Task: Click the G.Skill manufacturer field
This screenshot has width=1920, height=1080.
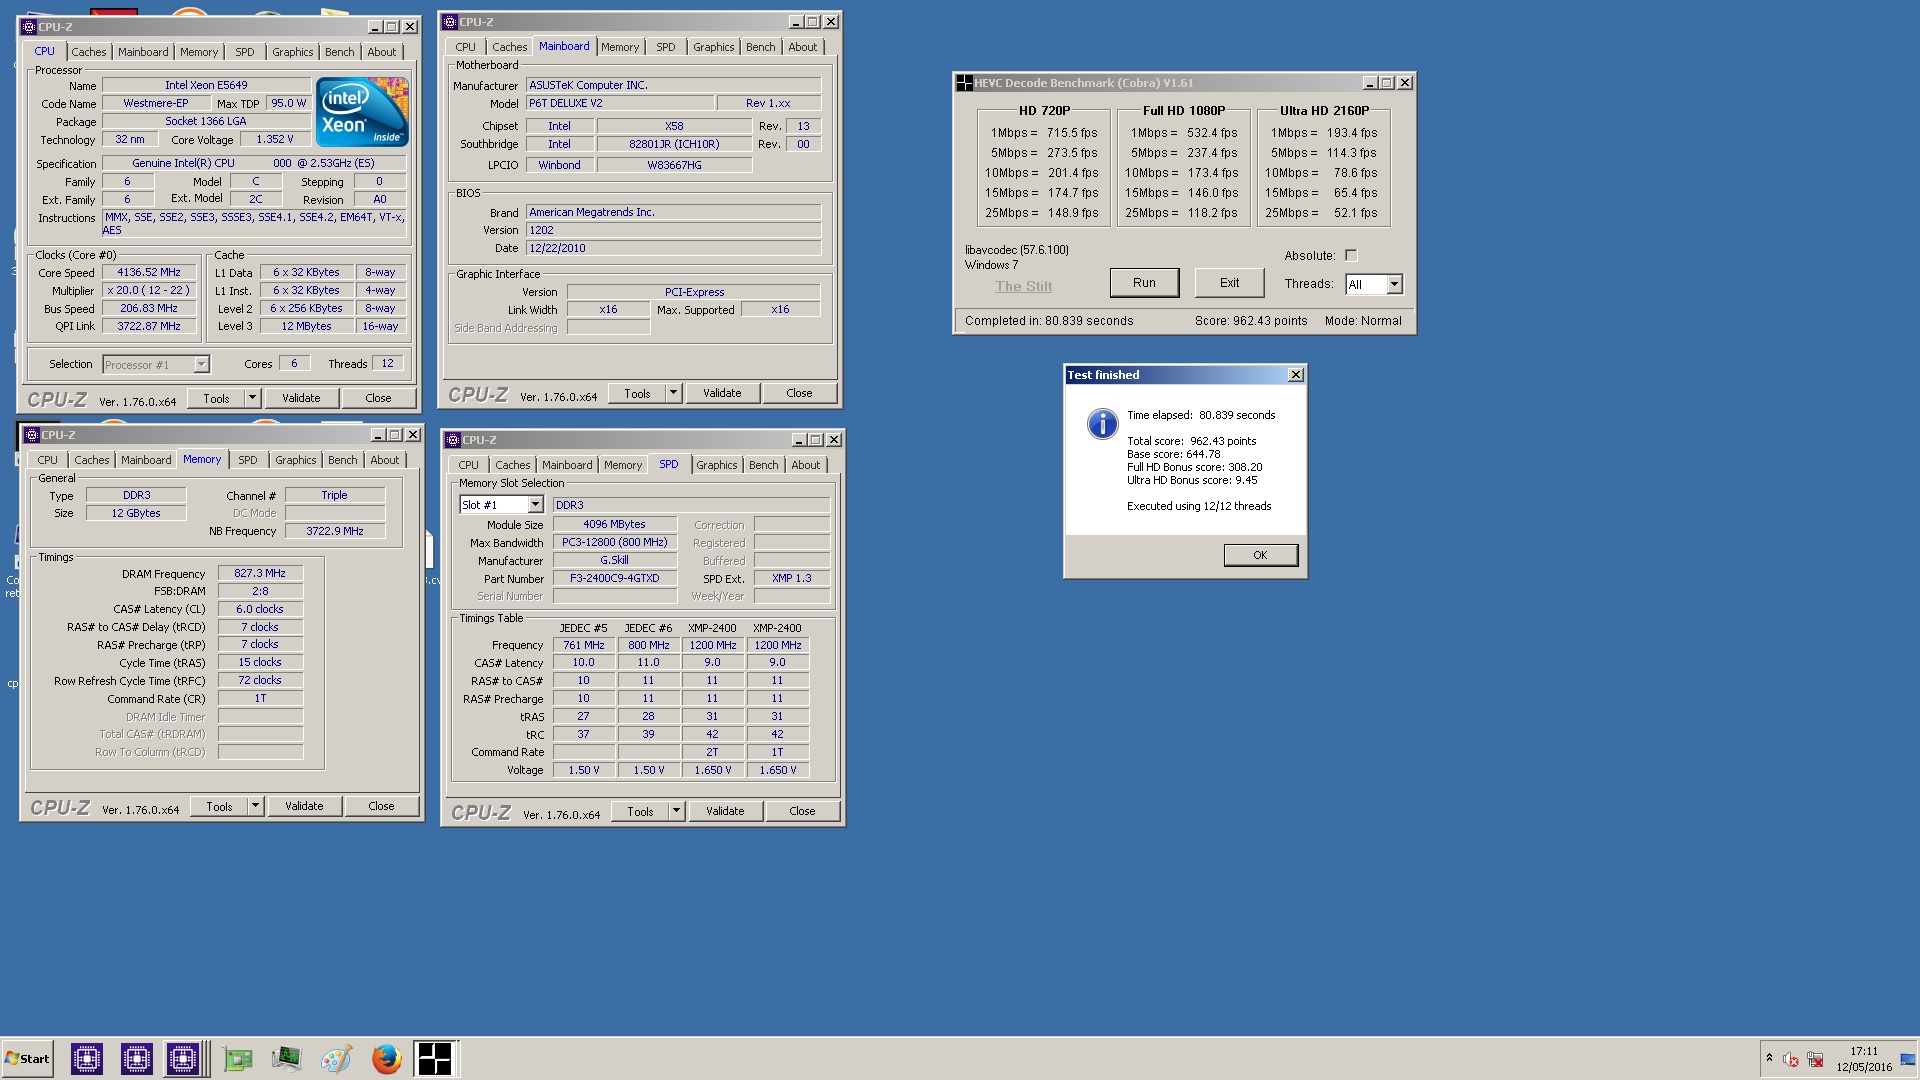Action: pos(614,560)
